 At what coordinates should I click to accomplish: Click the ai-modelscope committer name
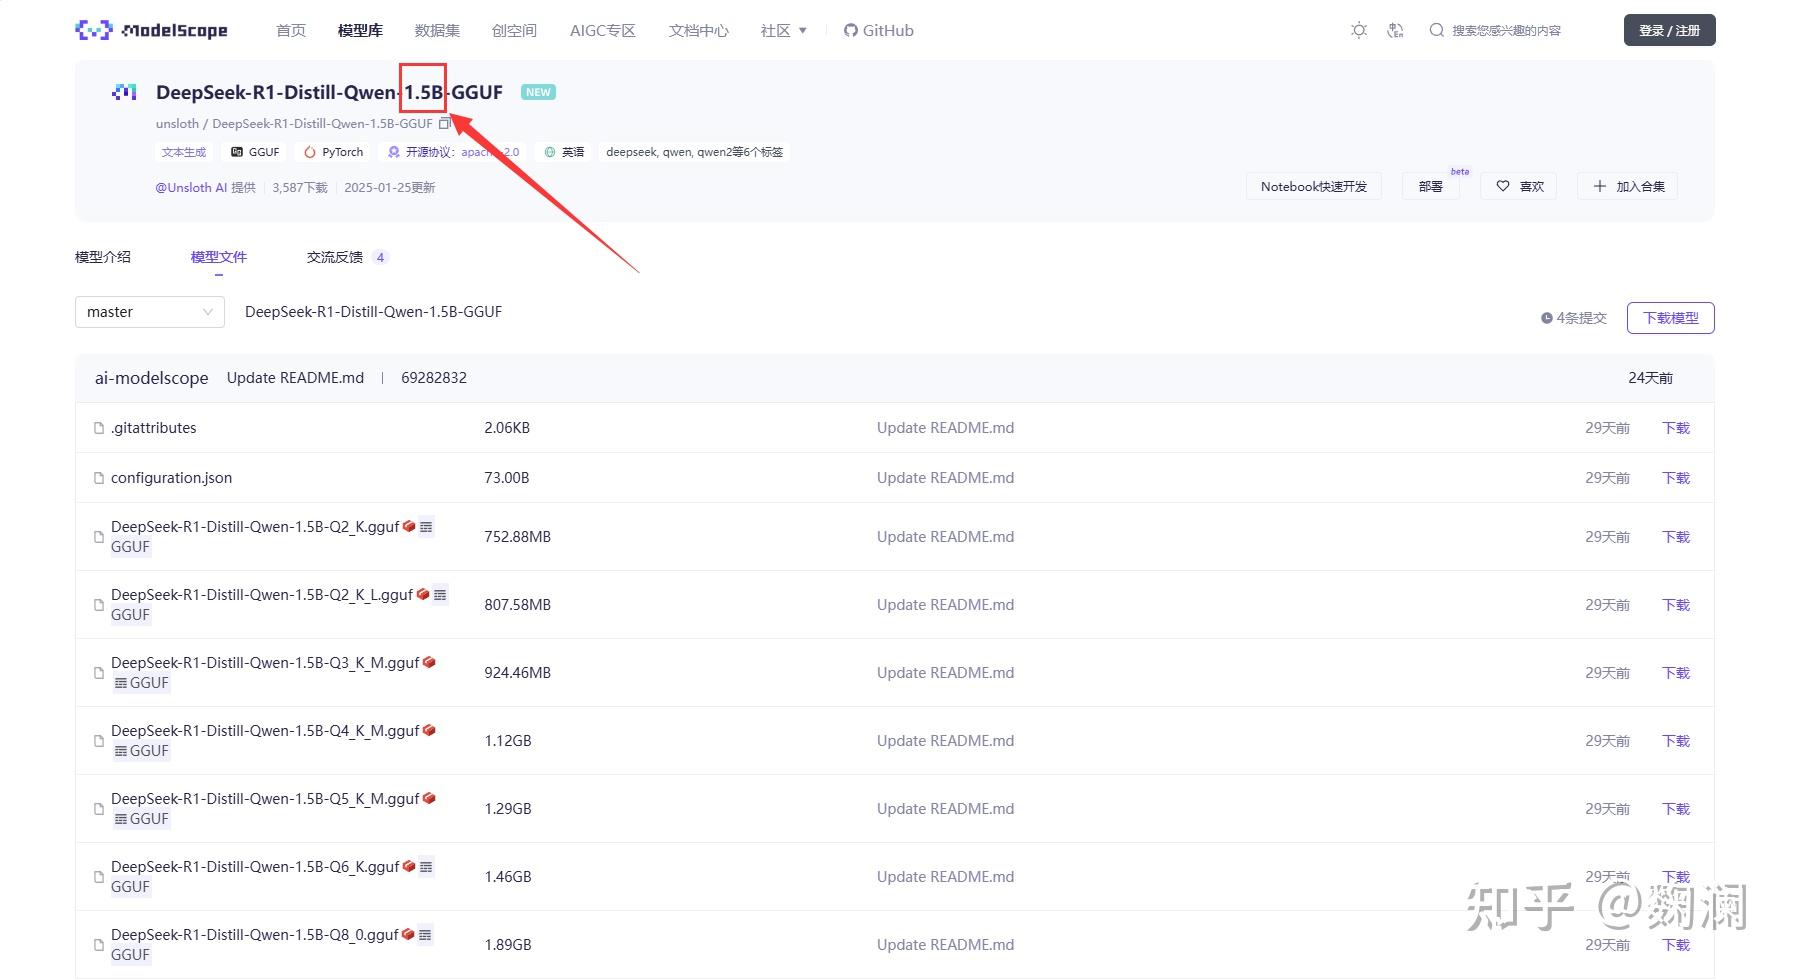click(x=152, y=378)
